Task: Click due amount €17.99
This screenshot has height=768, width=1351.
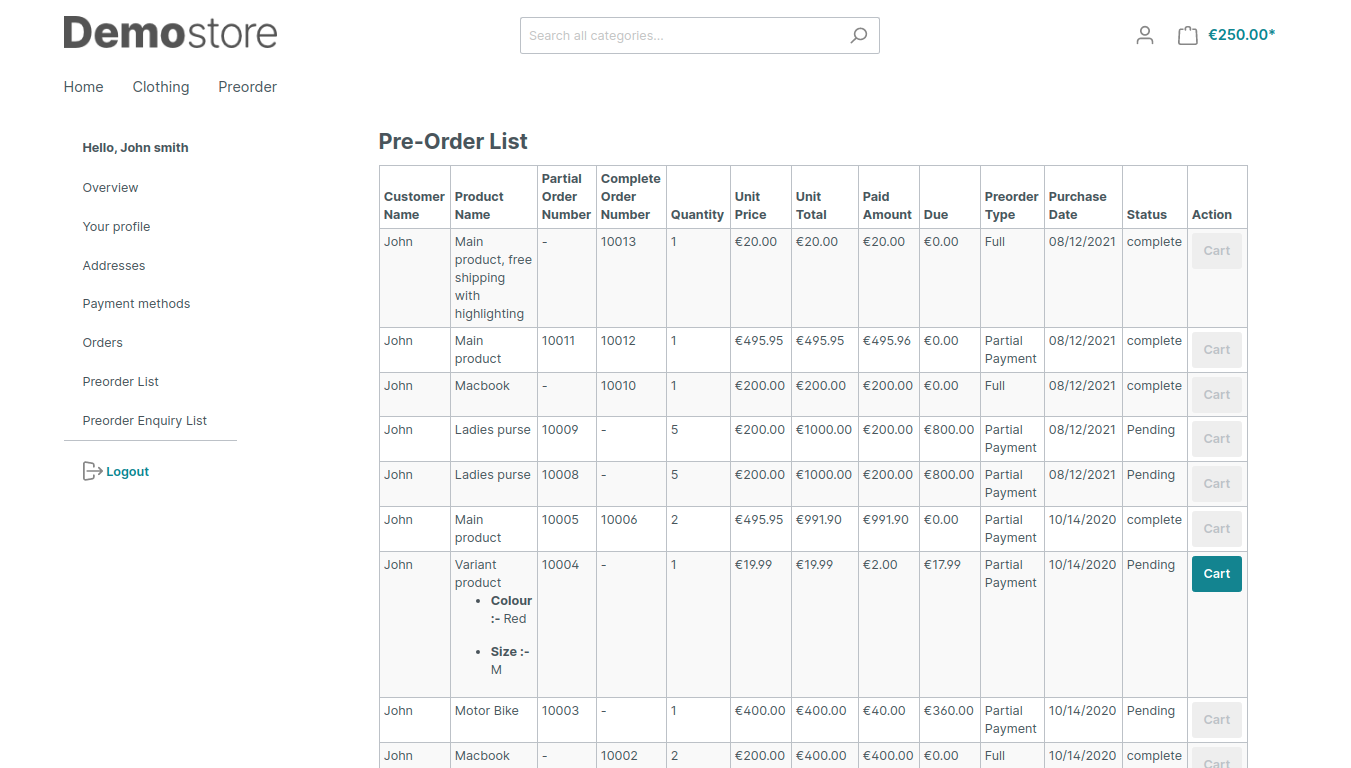Action: [x=942, y=565]
